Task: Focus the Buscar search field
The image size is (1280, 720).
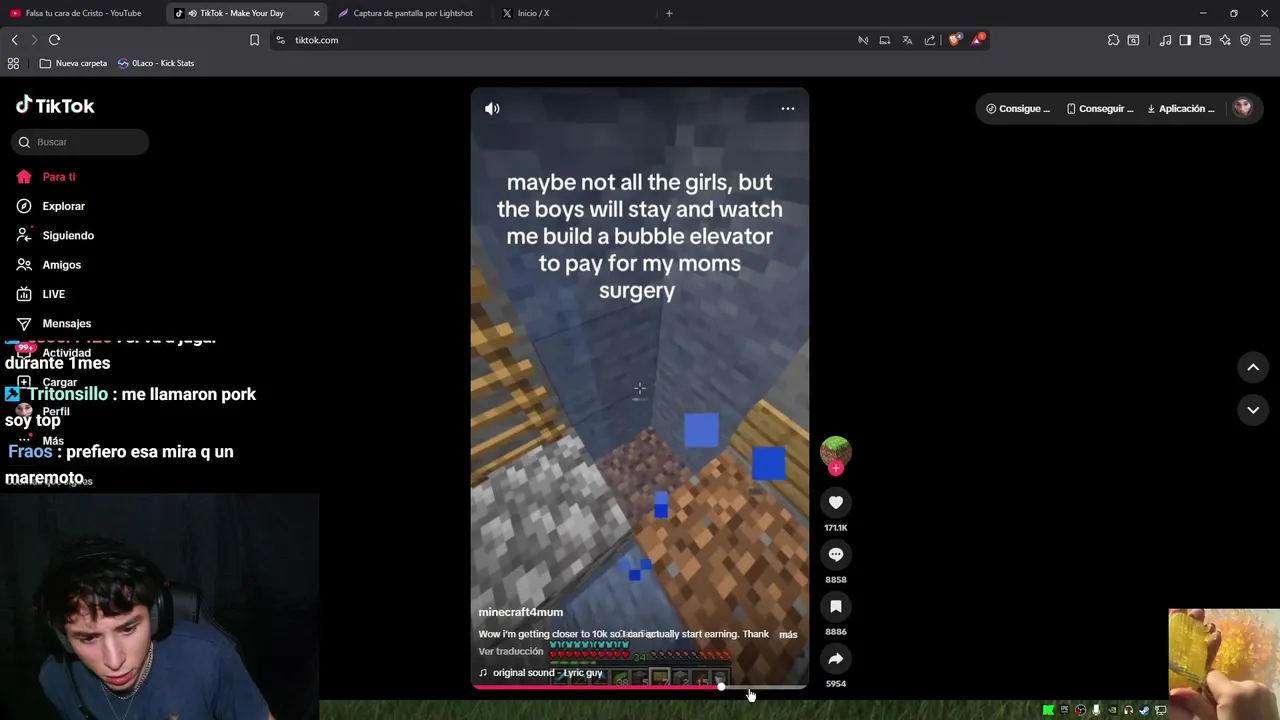Action: click(x=82, y=142)
